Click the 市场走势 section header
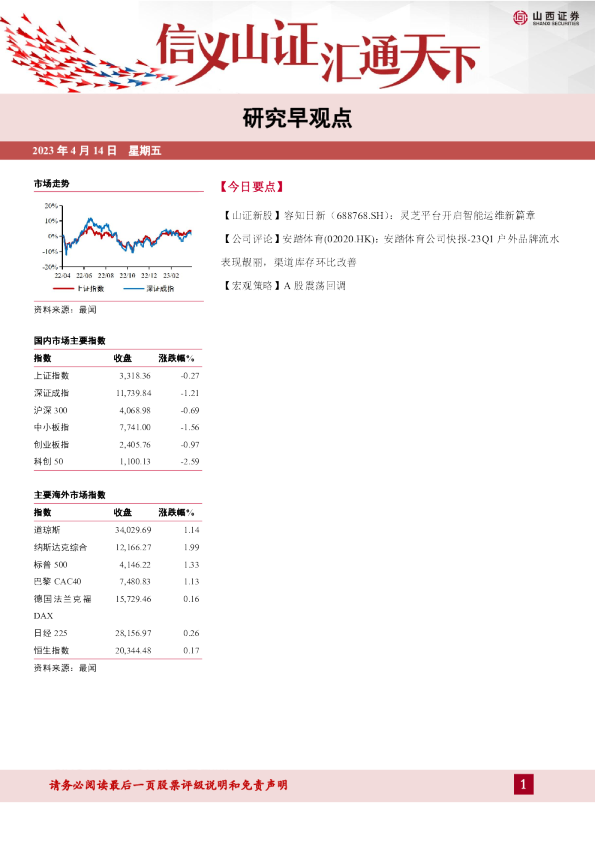The height and width of the screenshot is (842, 595). tap(52, 184)
